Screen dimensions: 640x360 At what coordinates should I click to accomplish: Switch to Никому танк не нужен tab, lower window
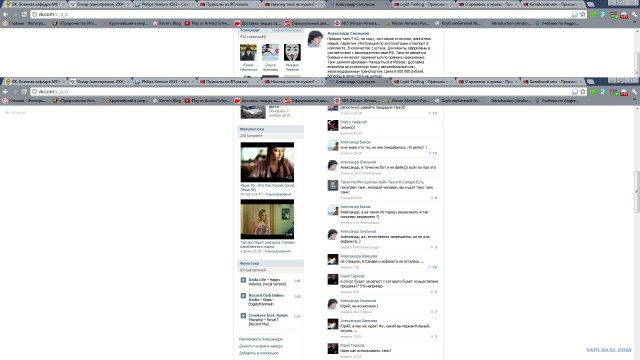294,82
